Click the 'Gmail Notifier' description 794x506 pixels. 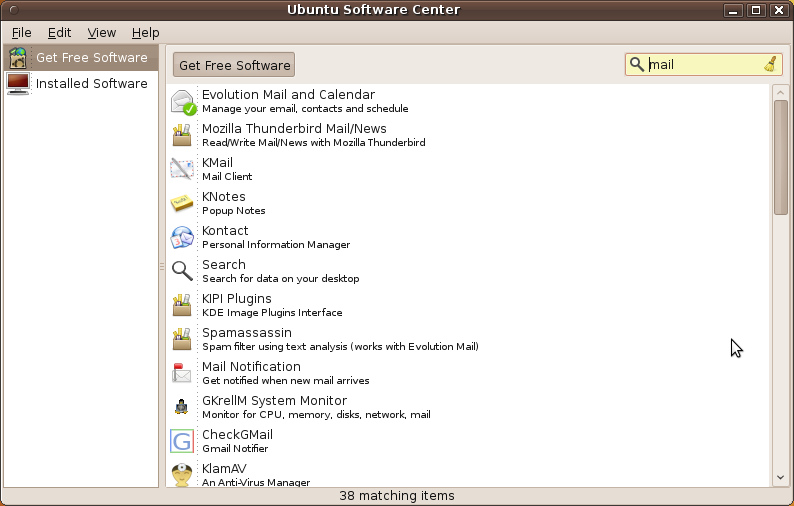point(235,449)
